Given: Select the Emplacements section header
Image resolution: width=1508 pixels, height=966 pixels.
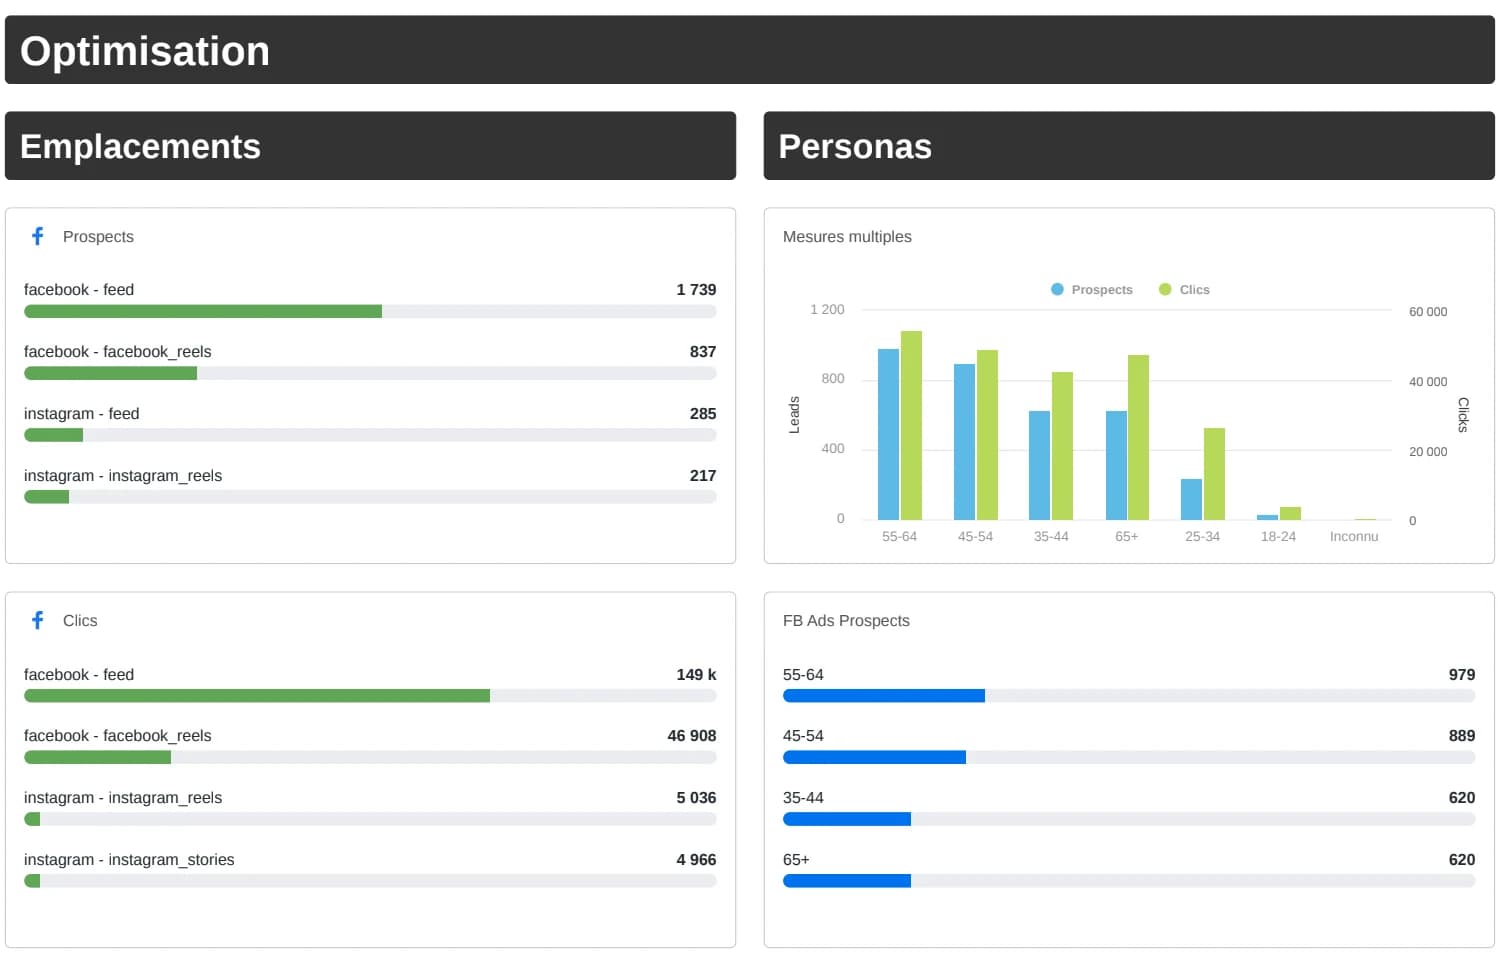Looking at the screenshot, I should pyautogui.click(x=370, y=146).
